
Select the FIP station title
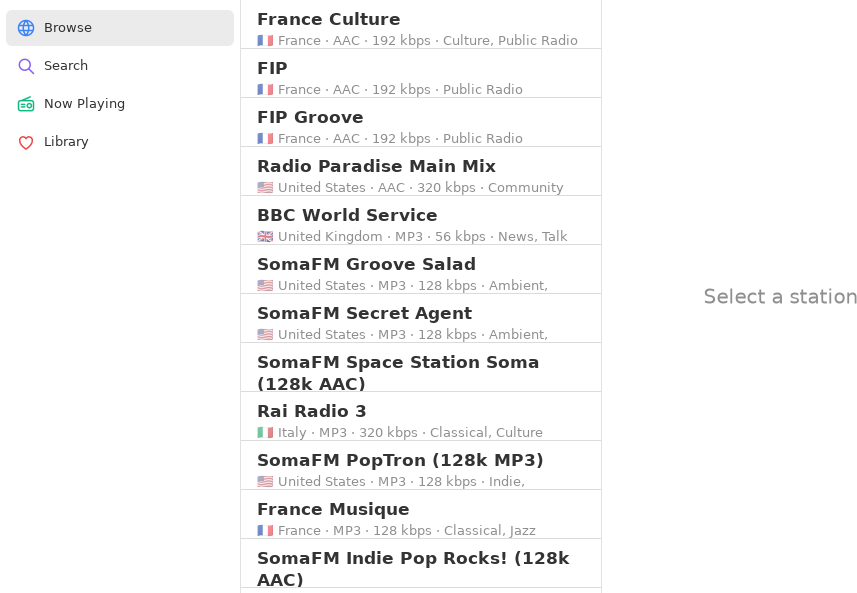tap(272, 68)
